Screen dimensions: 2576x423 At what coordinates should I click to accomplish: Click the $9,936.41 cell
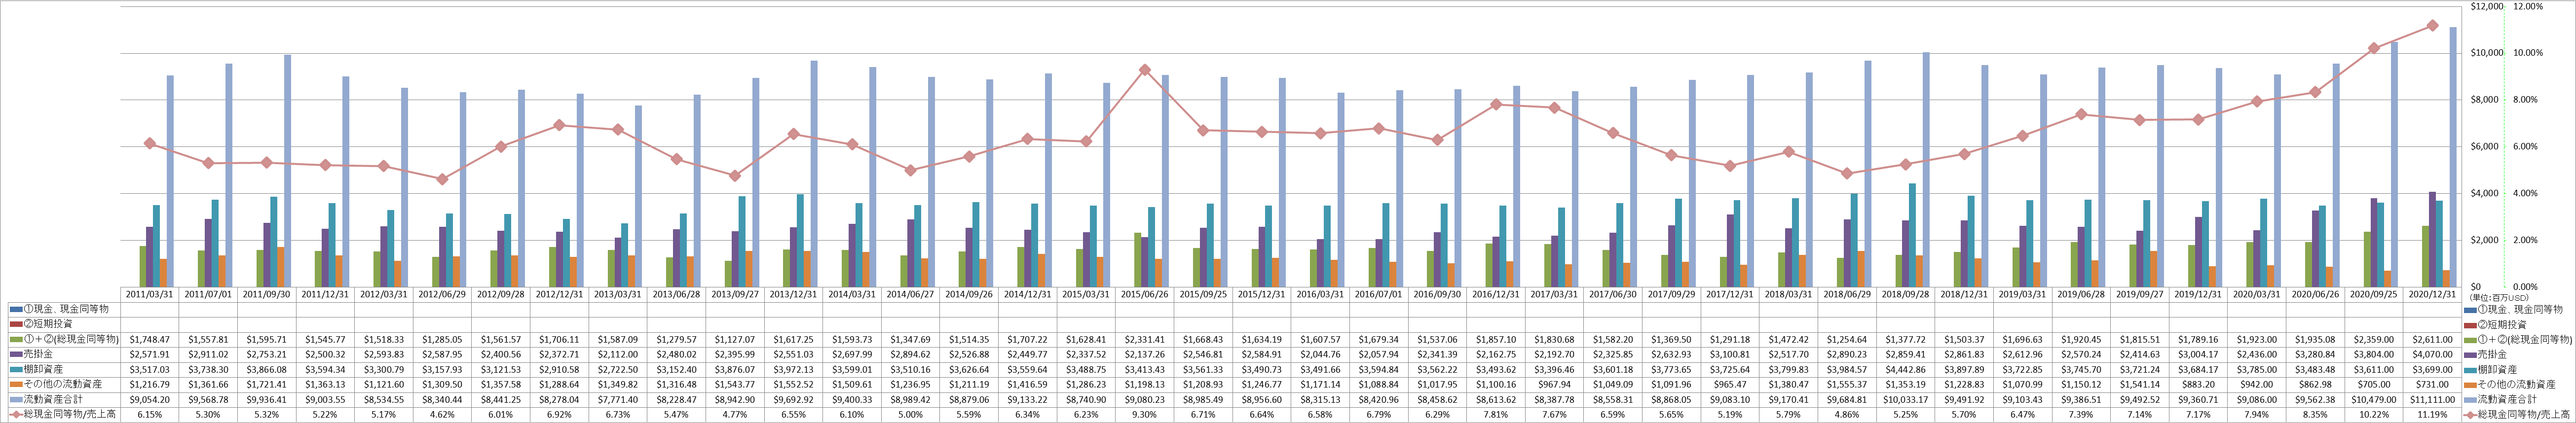(266, 399)
